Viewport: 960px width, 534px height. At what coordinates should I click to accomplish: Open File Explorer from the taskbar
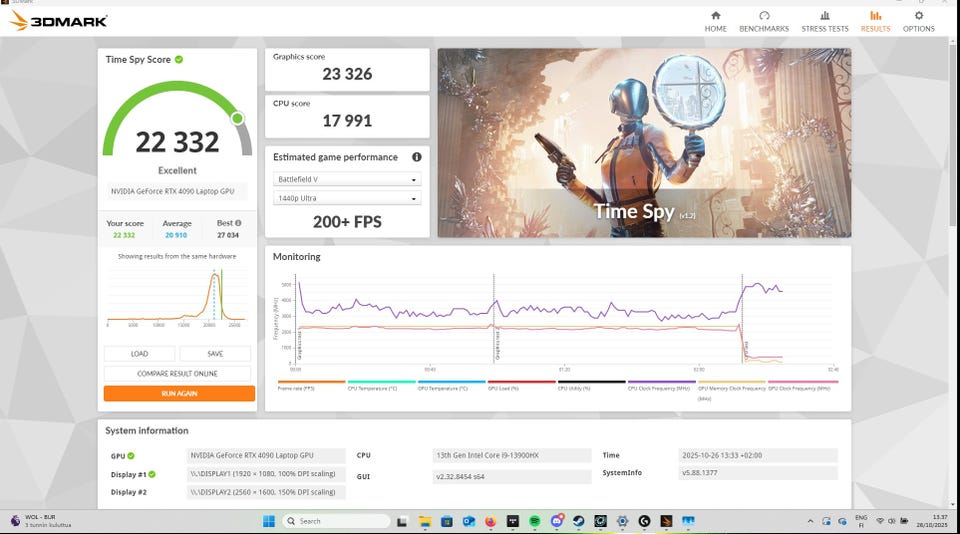tap(425, 521)
